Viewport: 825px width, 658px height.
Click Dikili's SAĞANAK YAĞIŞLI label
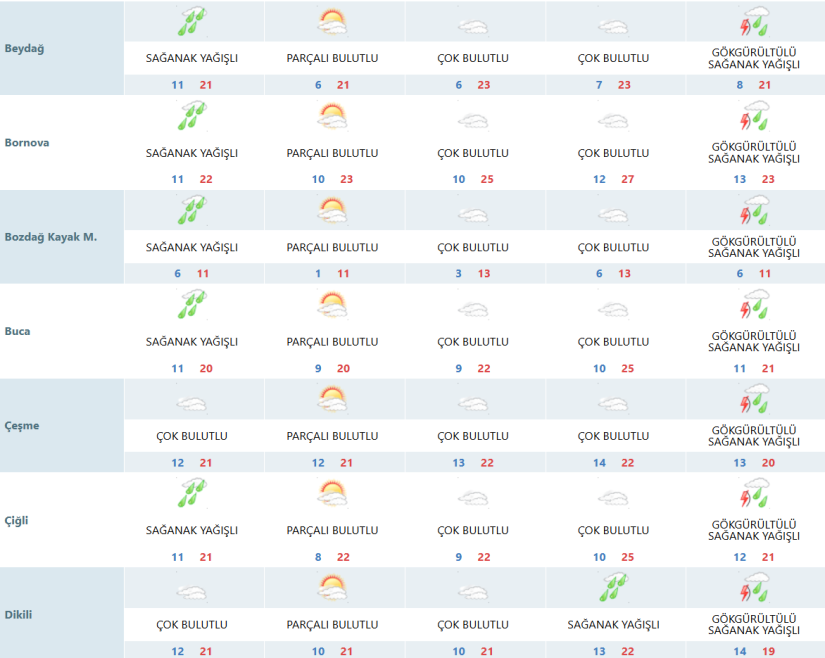tap(613, 625)
